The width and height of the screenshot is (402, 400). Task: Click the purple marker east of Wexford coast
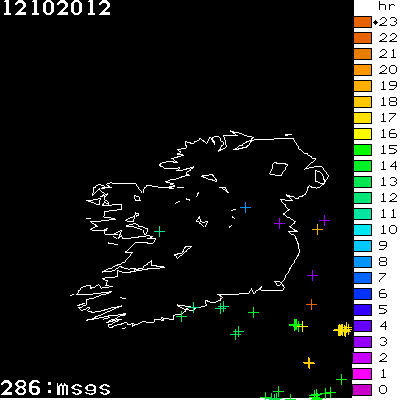click(x=312, y=276)
